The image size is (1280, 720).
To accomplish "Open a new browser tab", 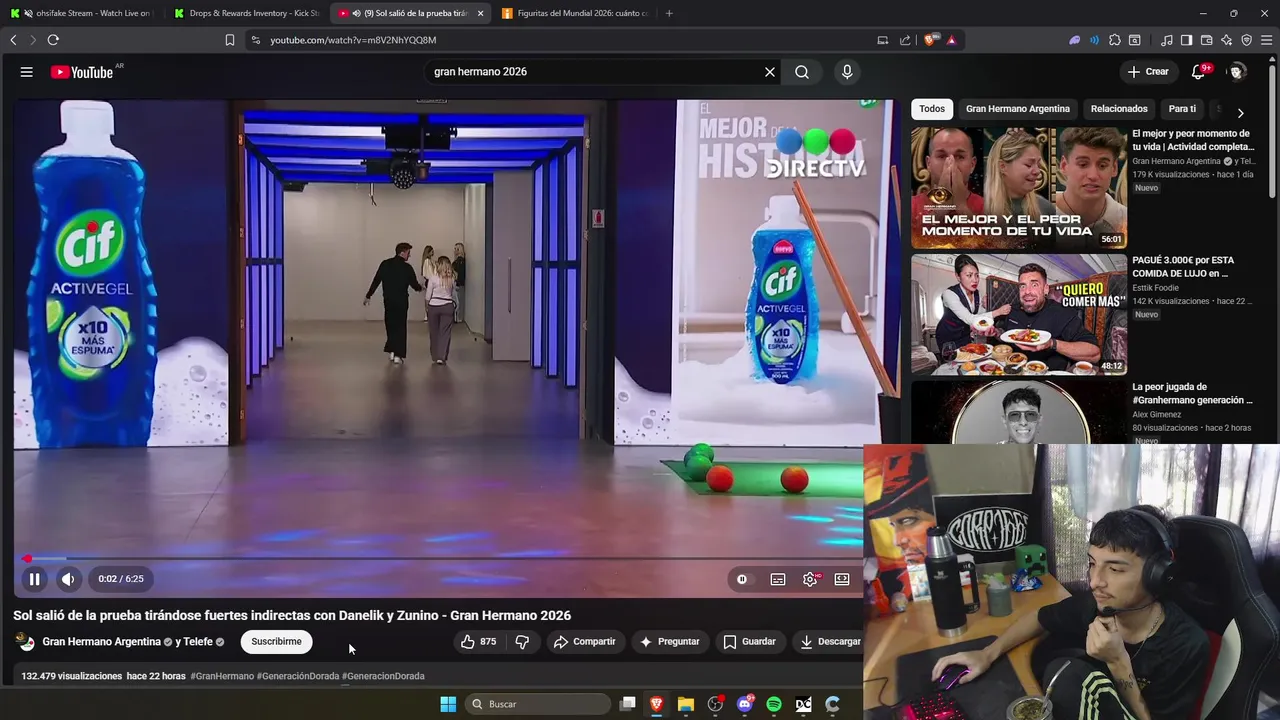I will [669, 13].
